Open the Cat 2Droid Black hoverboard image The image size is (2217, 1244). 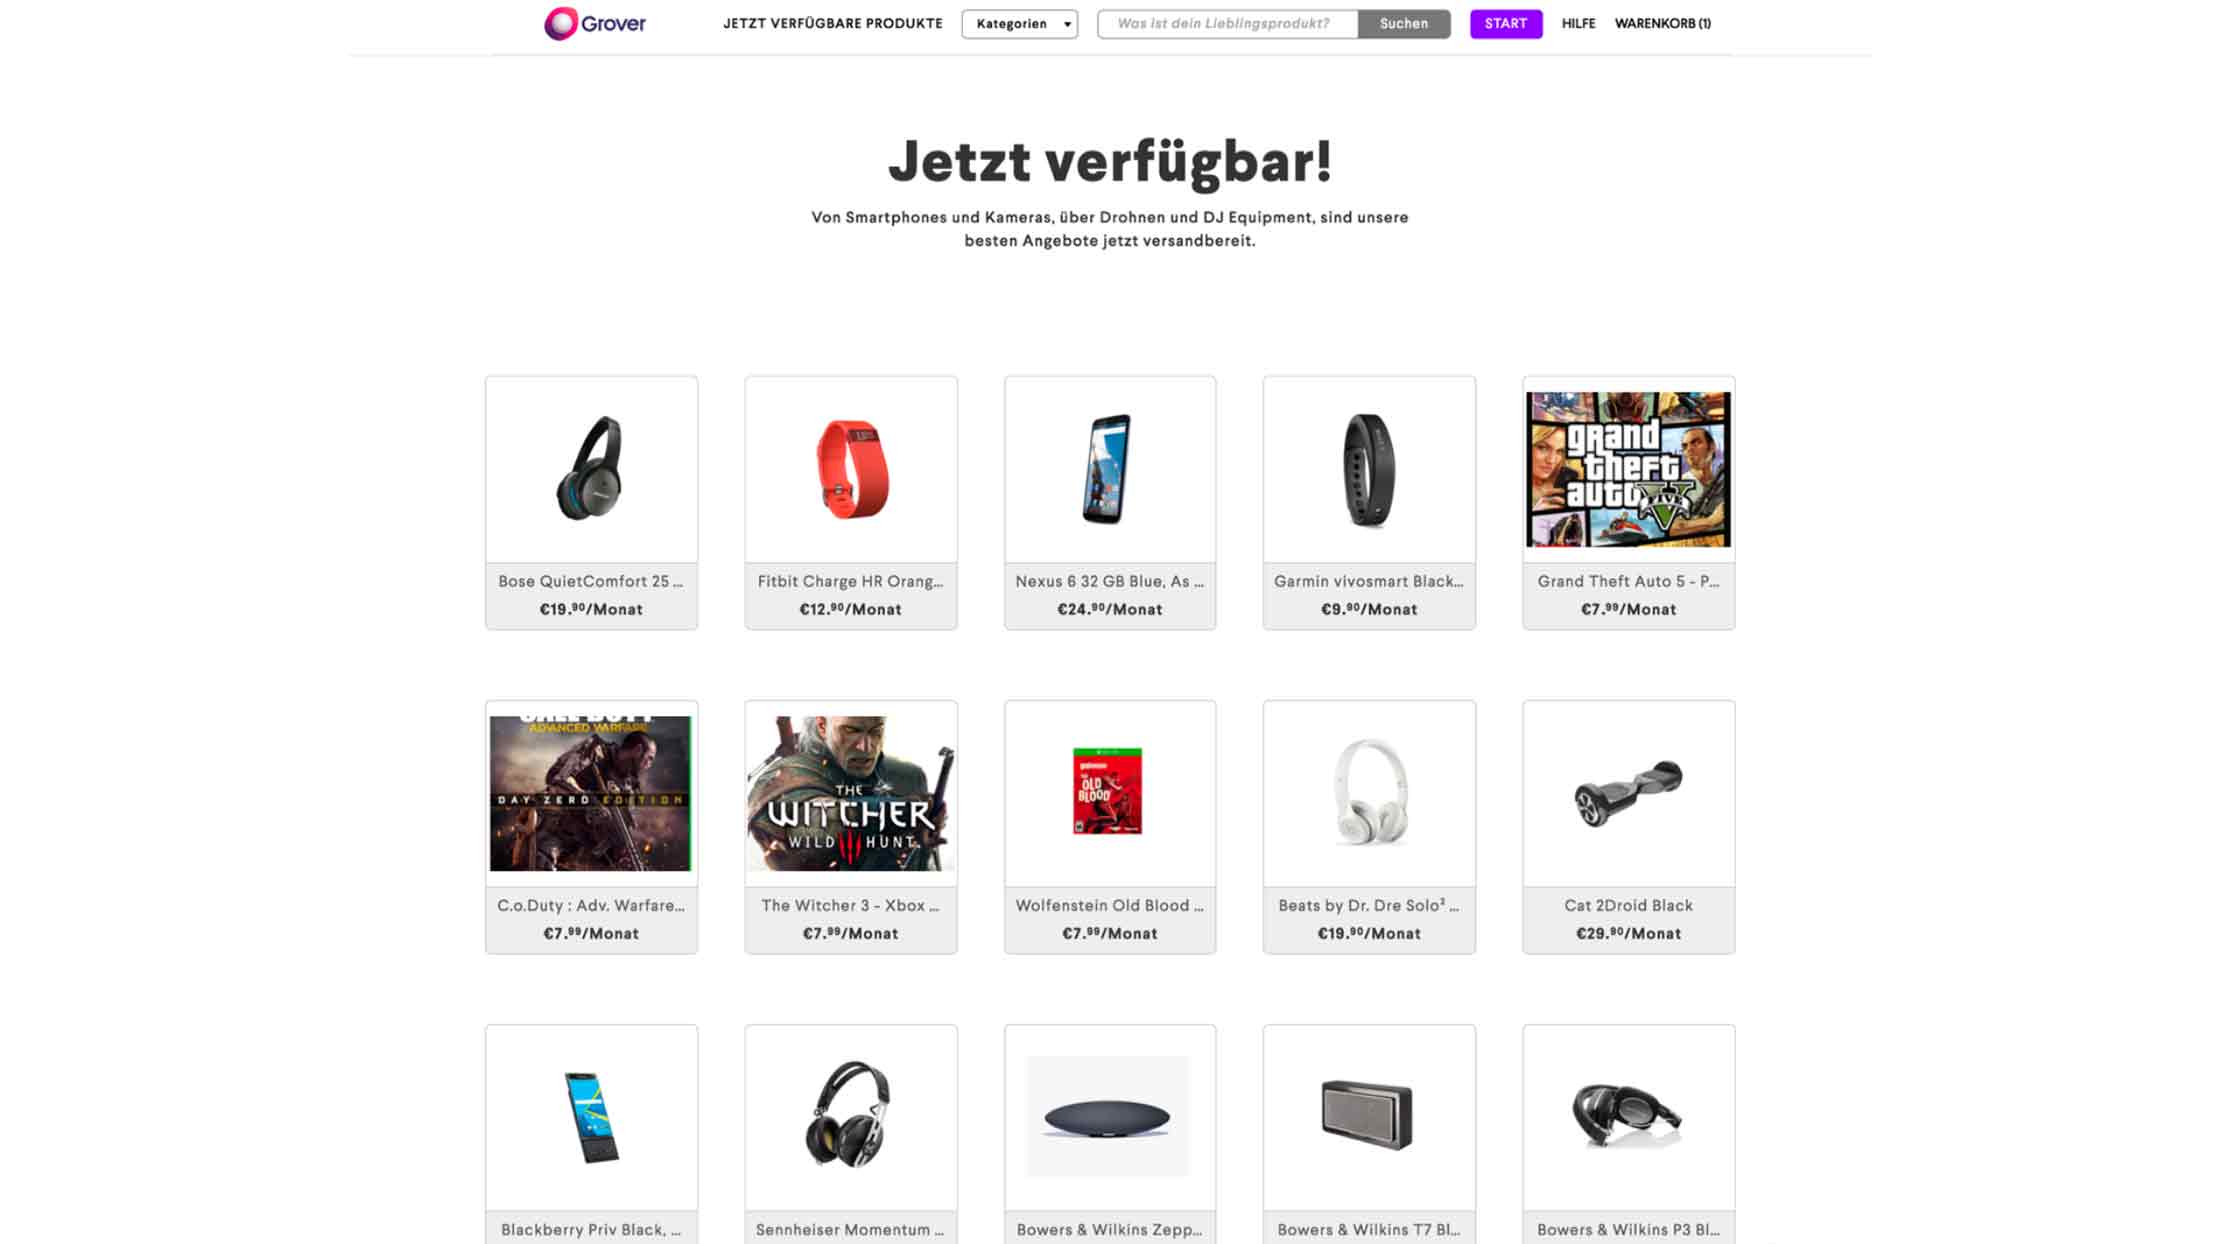pos(1628,793)
